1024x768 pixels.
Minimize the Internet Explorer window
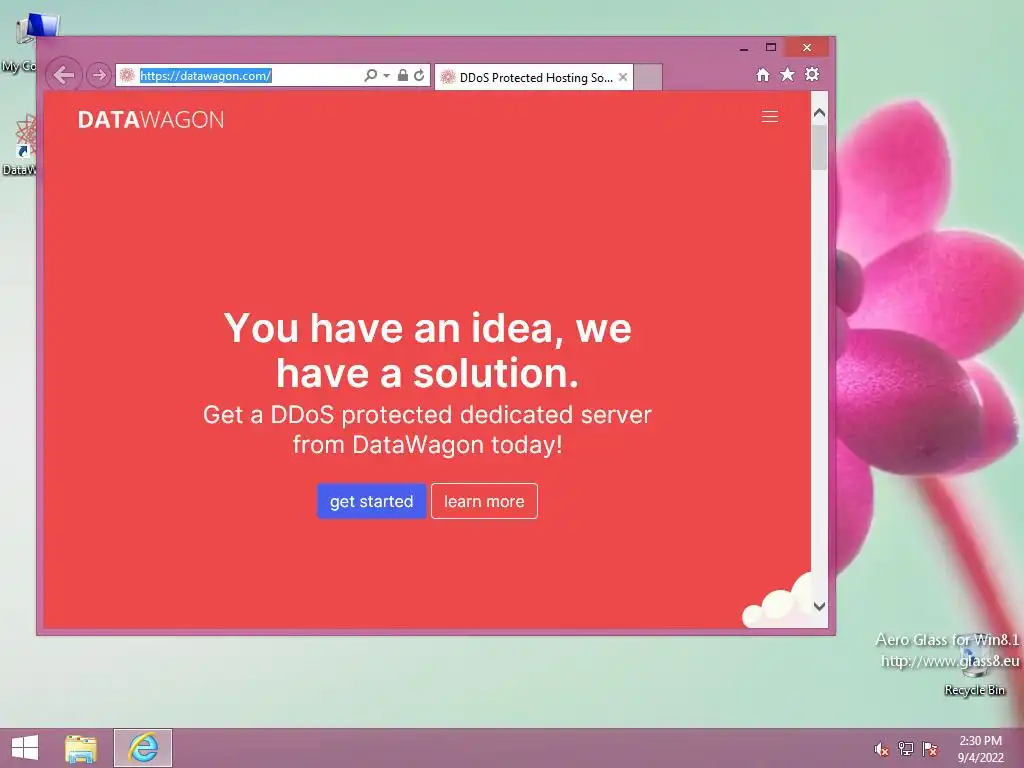[x=744, y=48]
